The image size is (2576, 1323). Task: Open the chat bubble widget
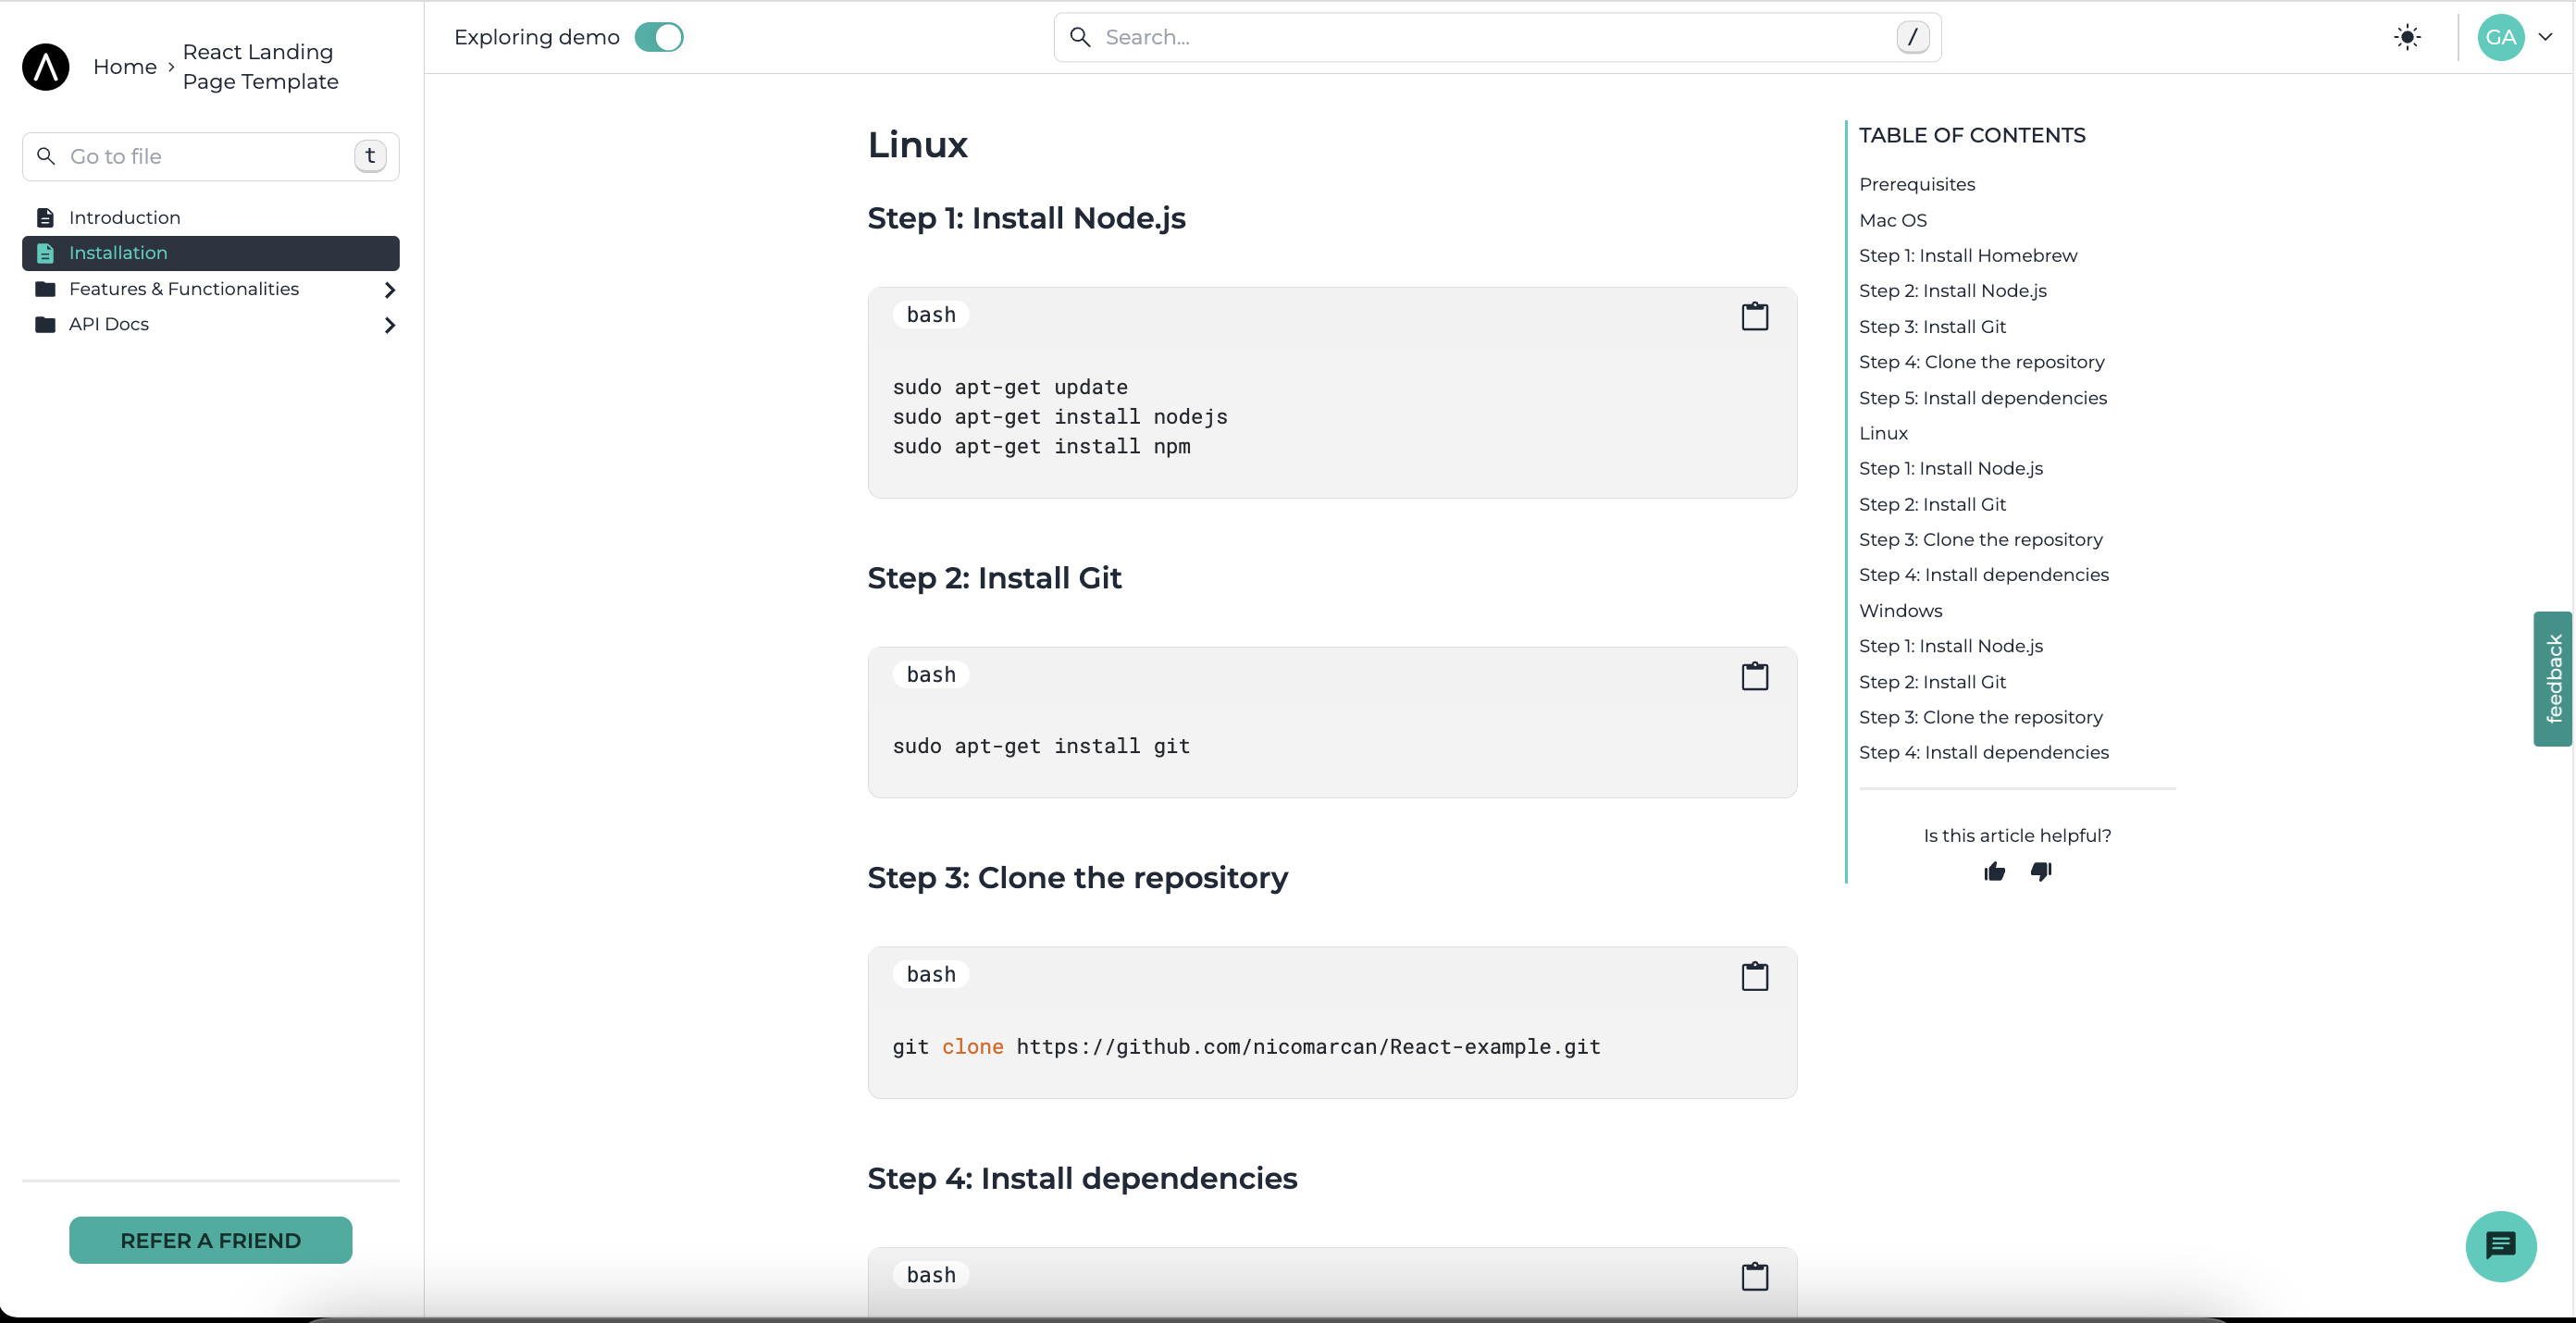coord(2500,1245)
